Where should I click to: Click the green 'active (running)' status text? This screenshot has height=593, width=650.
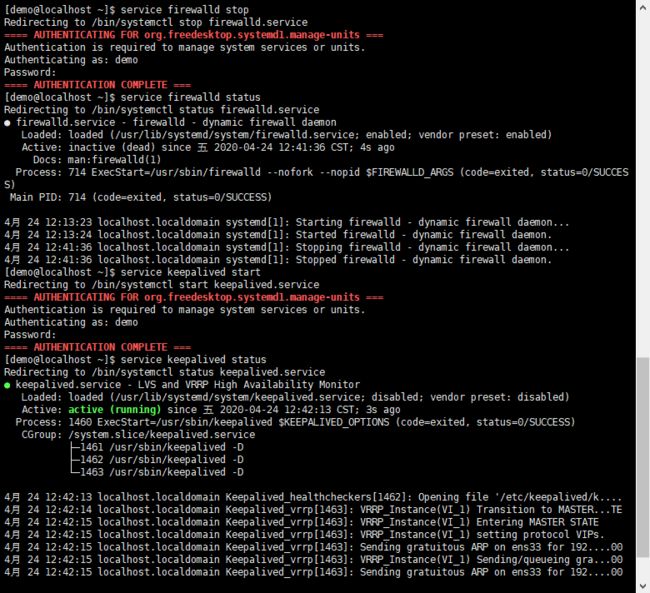(114, 410)
